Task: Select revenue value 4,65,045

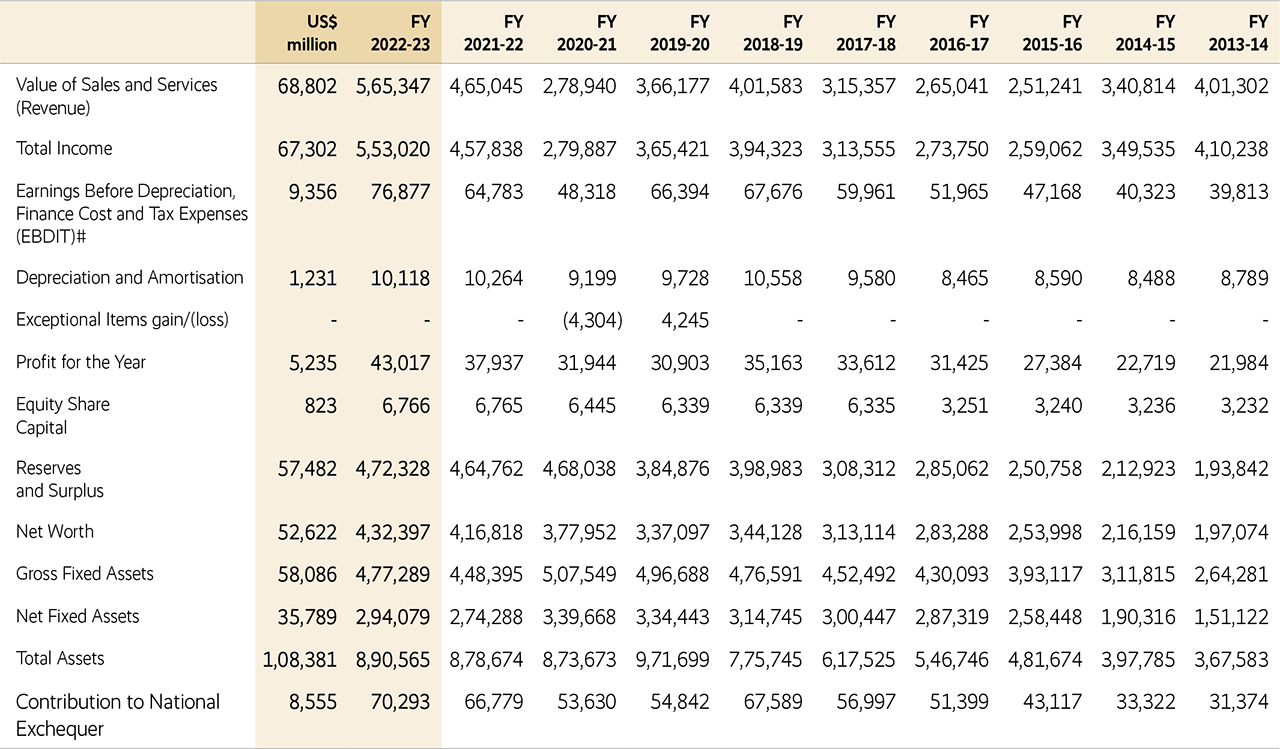Action: (487, 87)
